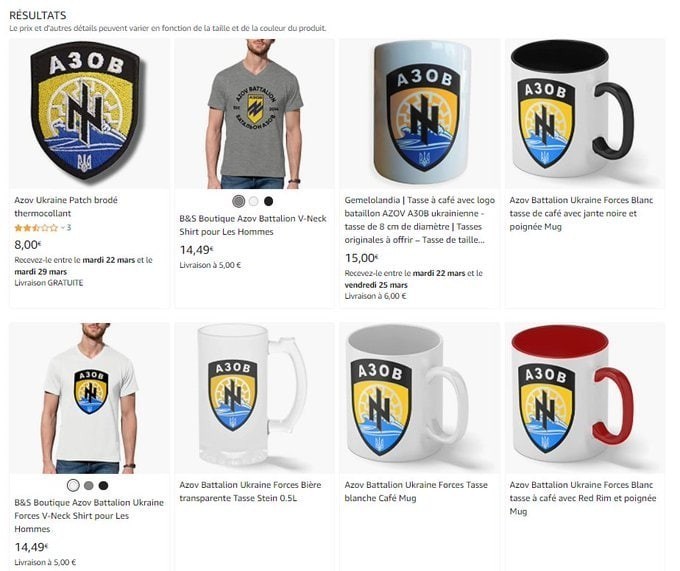Select white color swatch under grey shirt

(254, 201)
